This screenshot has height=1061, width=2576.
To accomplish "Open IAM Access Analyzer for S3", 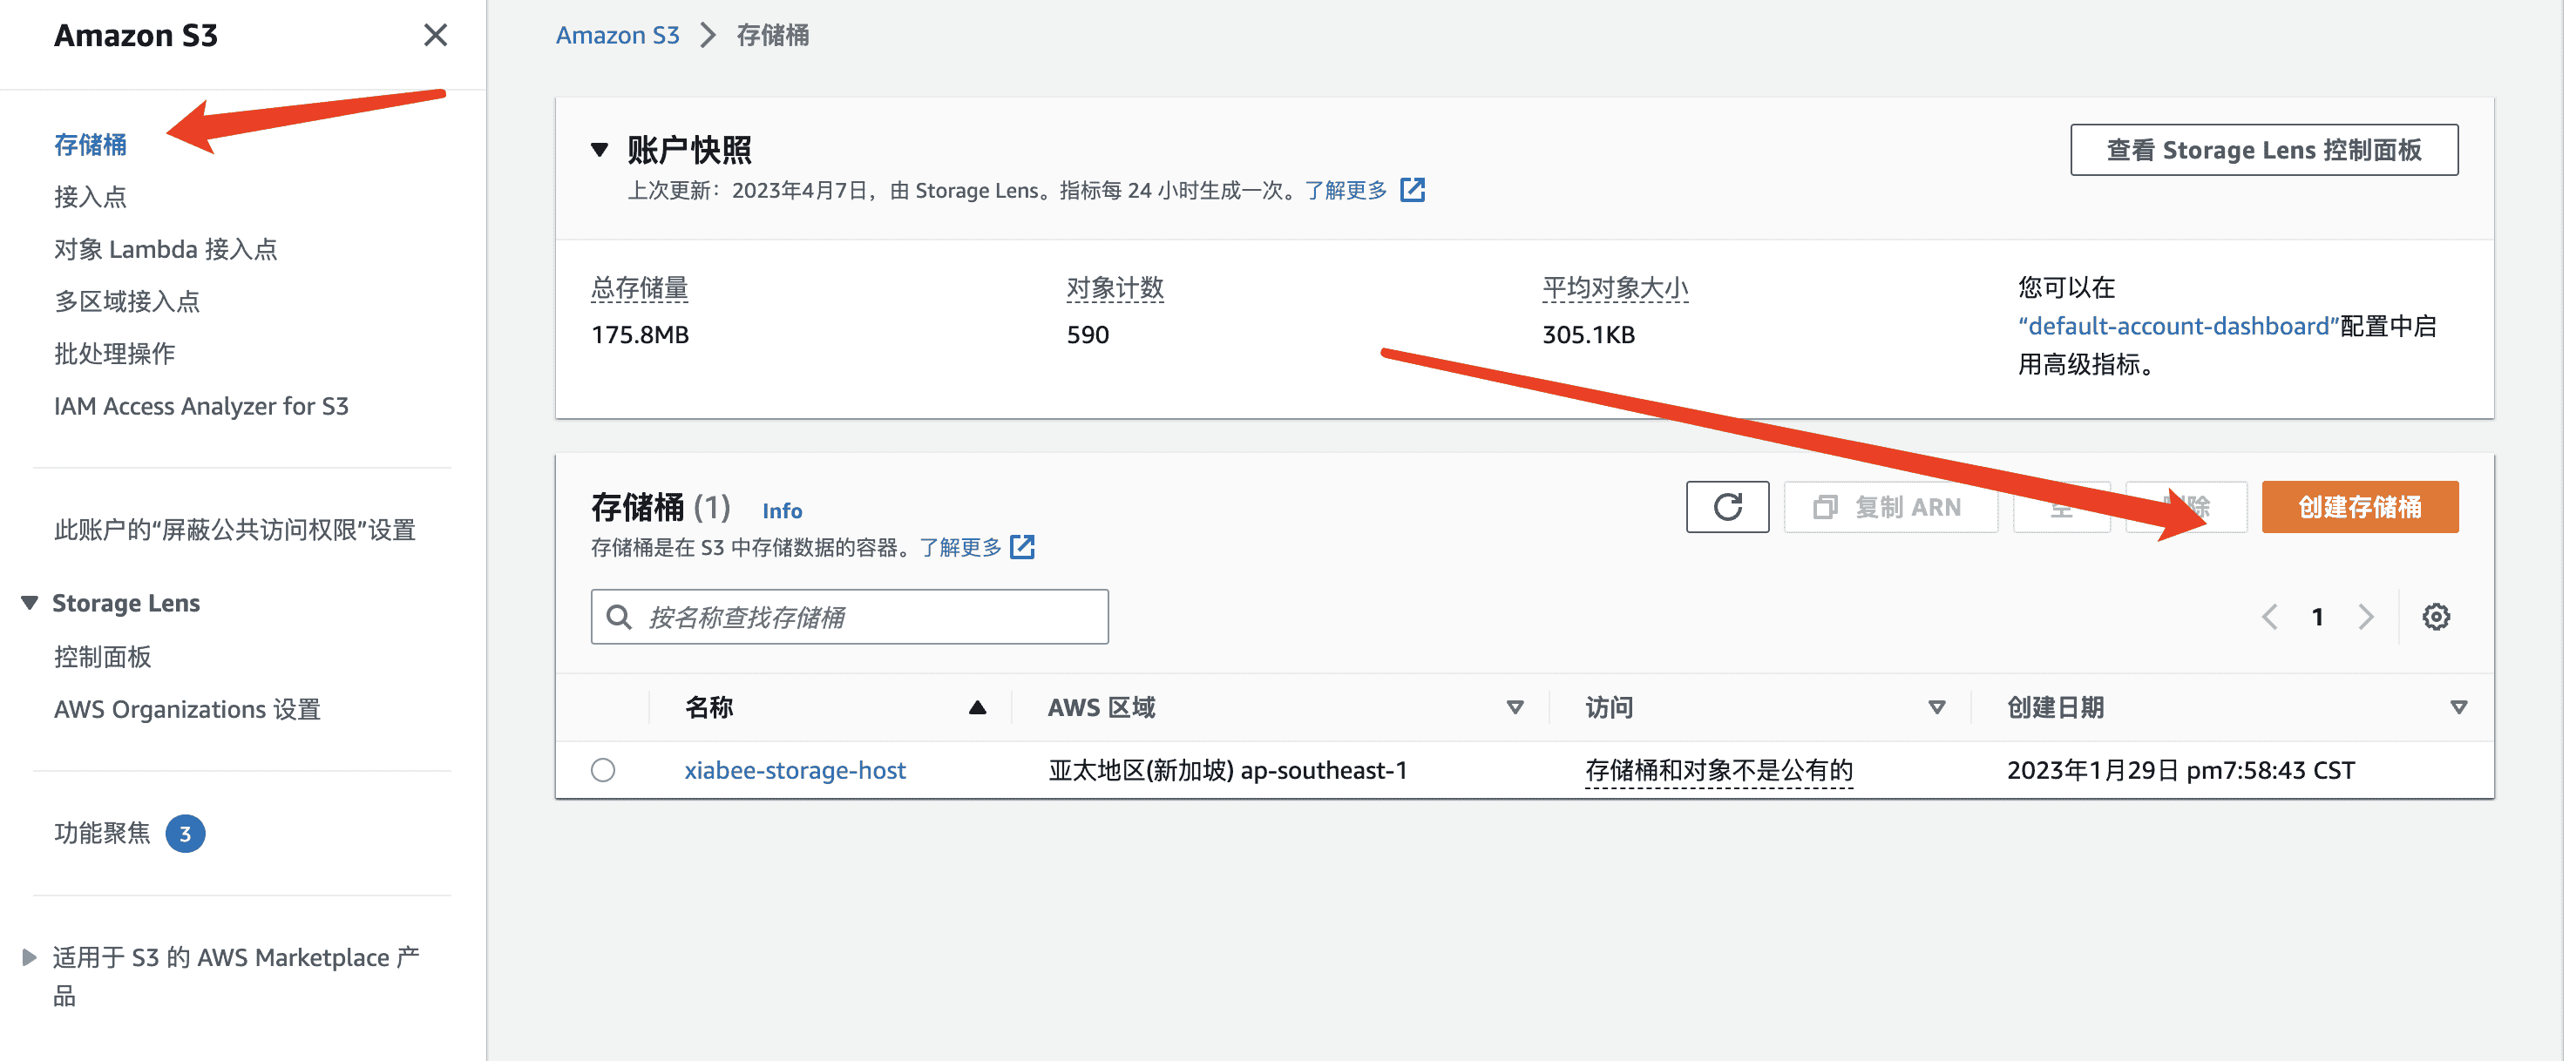I will click(x=201, y=405).
